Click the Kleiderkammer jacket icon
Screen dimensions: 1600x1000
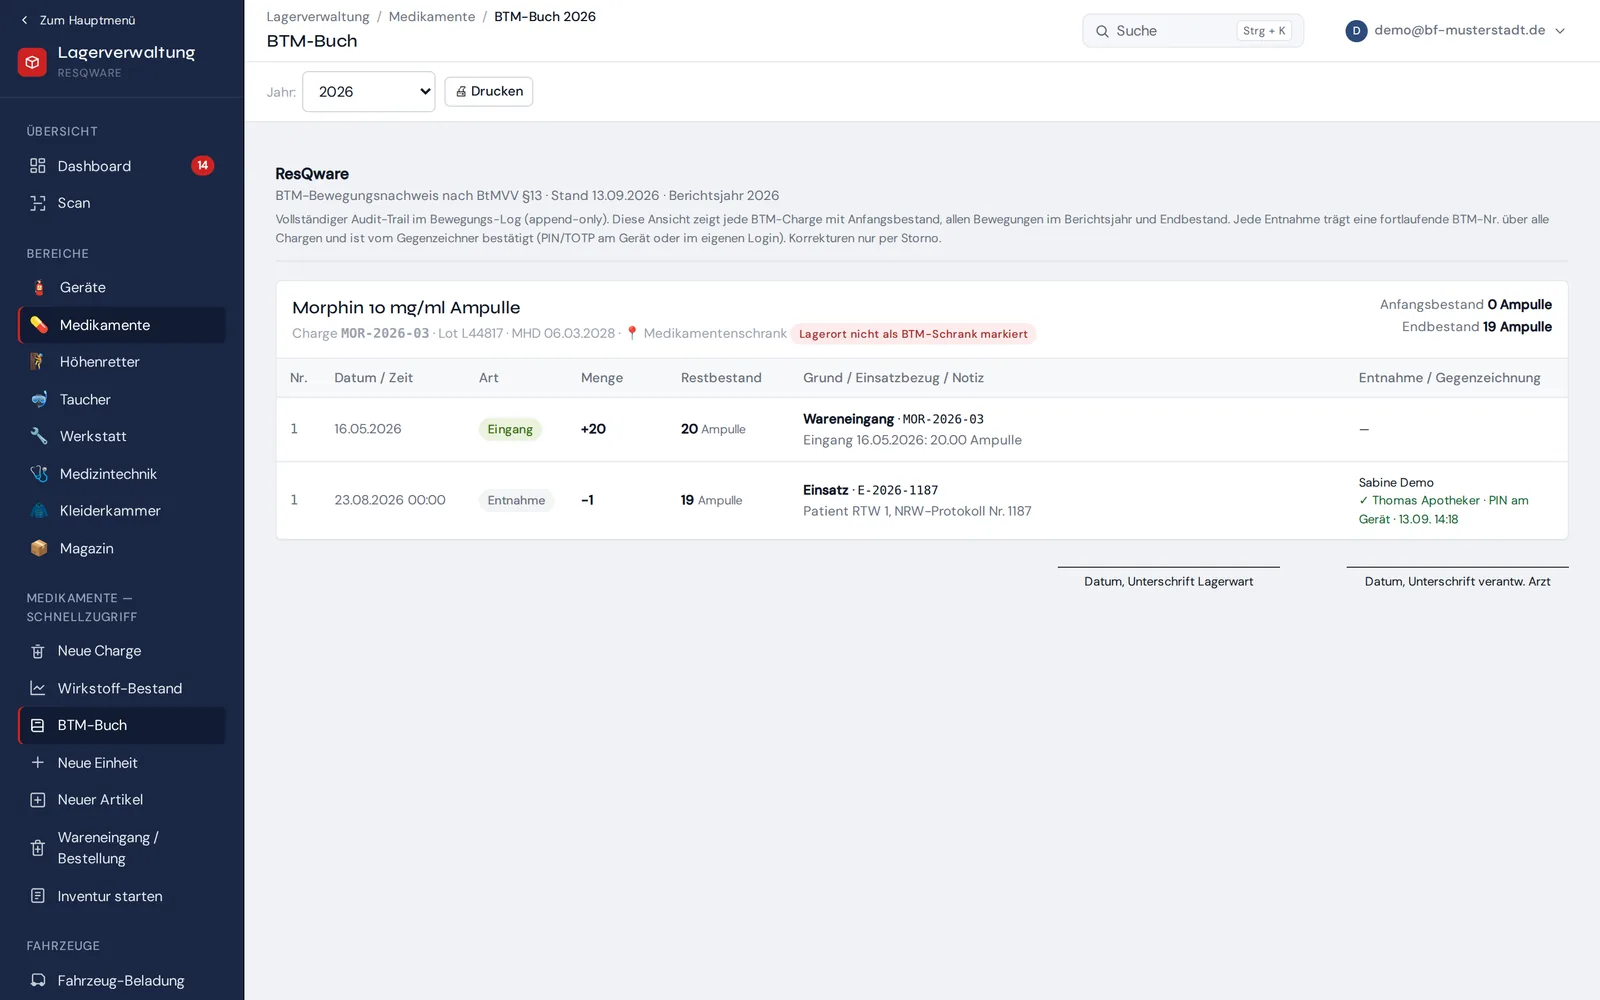pyautogui.click(x=39, y=511)
